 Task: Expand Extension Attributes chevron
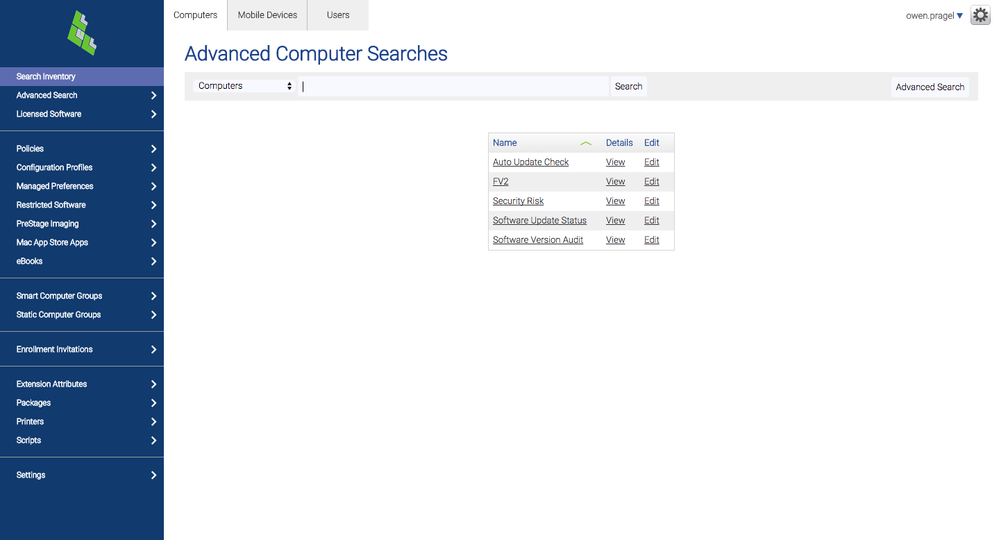click(x=154, y=384)
